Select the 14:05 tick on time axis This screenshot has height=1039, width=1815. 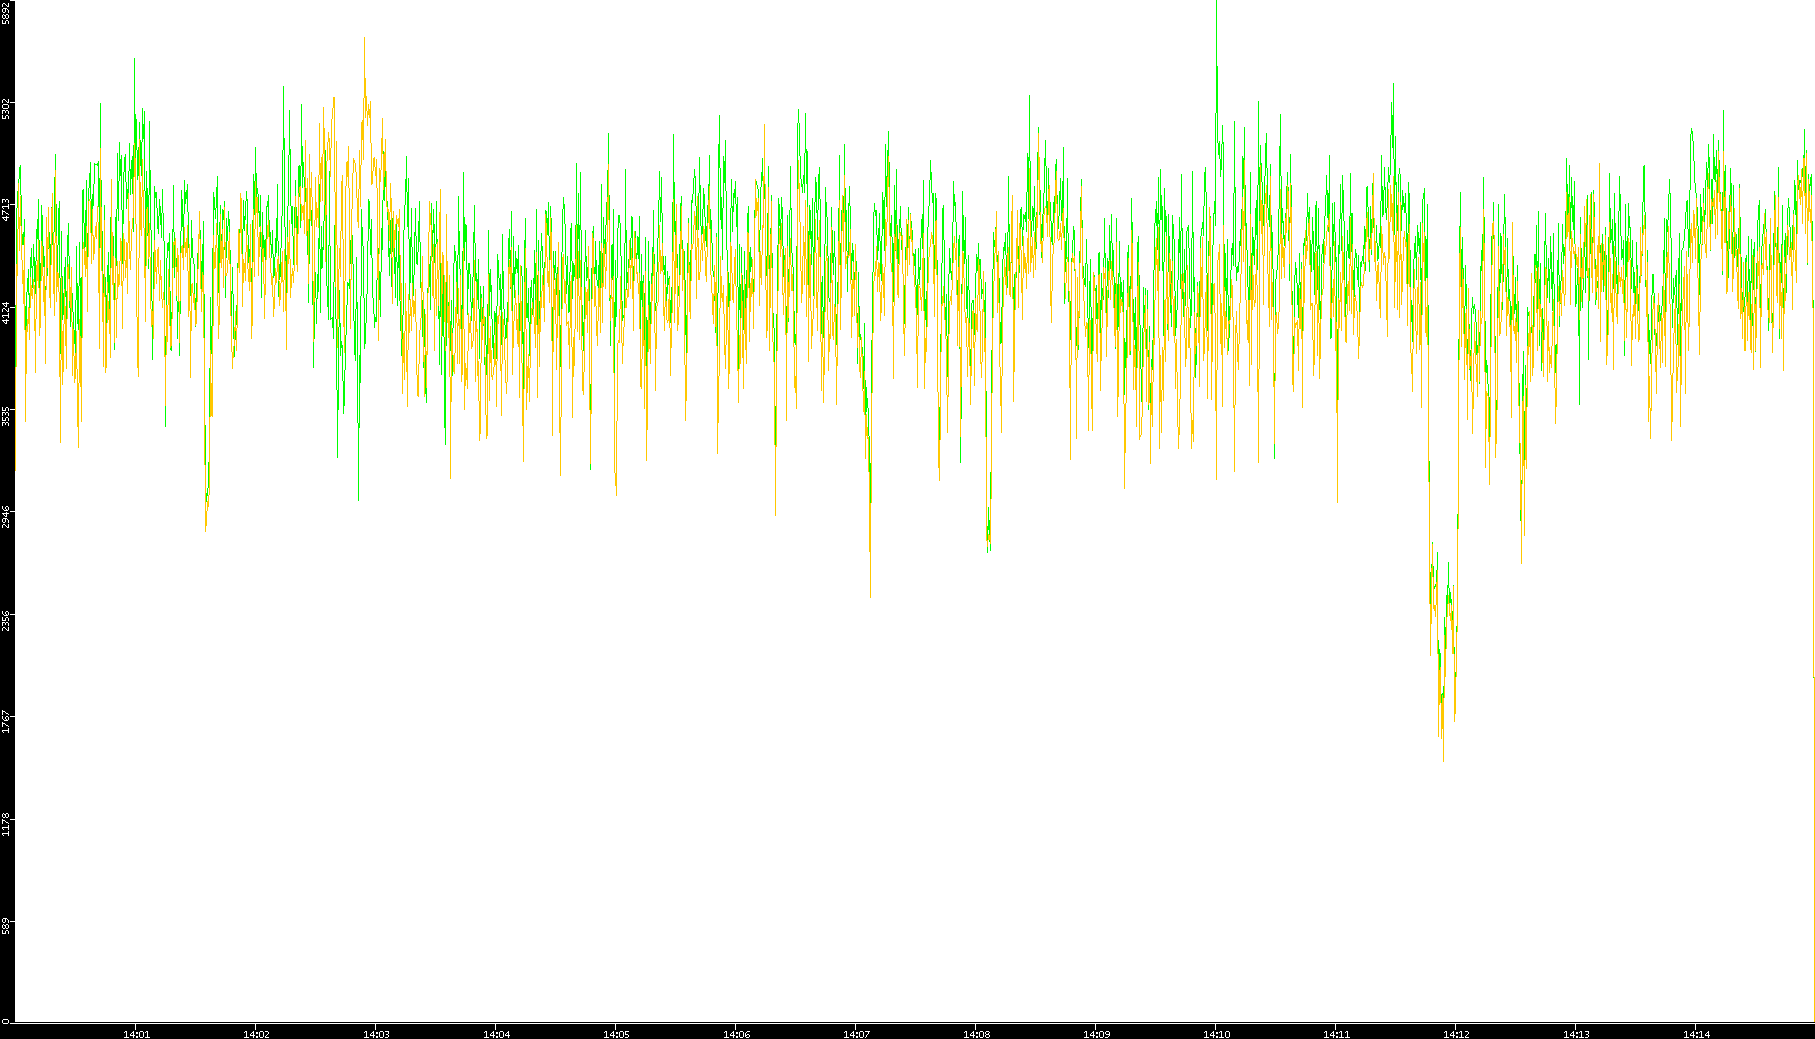coord(616,1033)
